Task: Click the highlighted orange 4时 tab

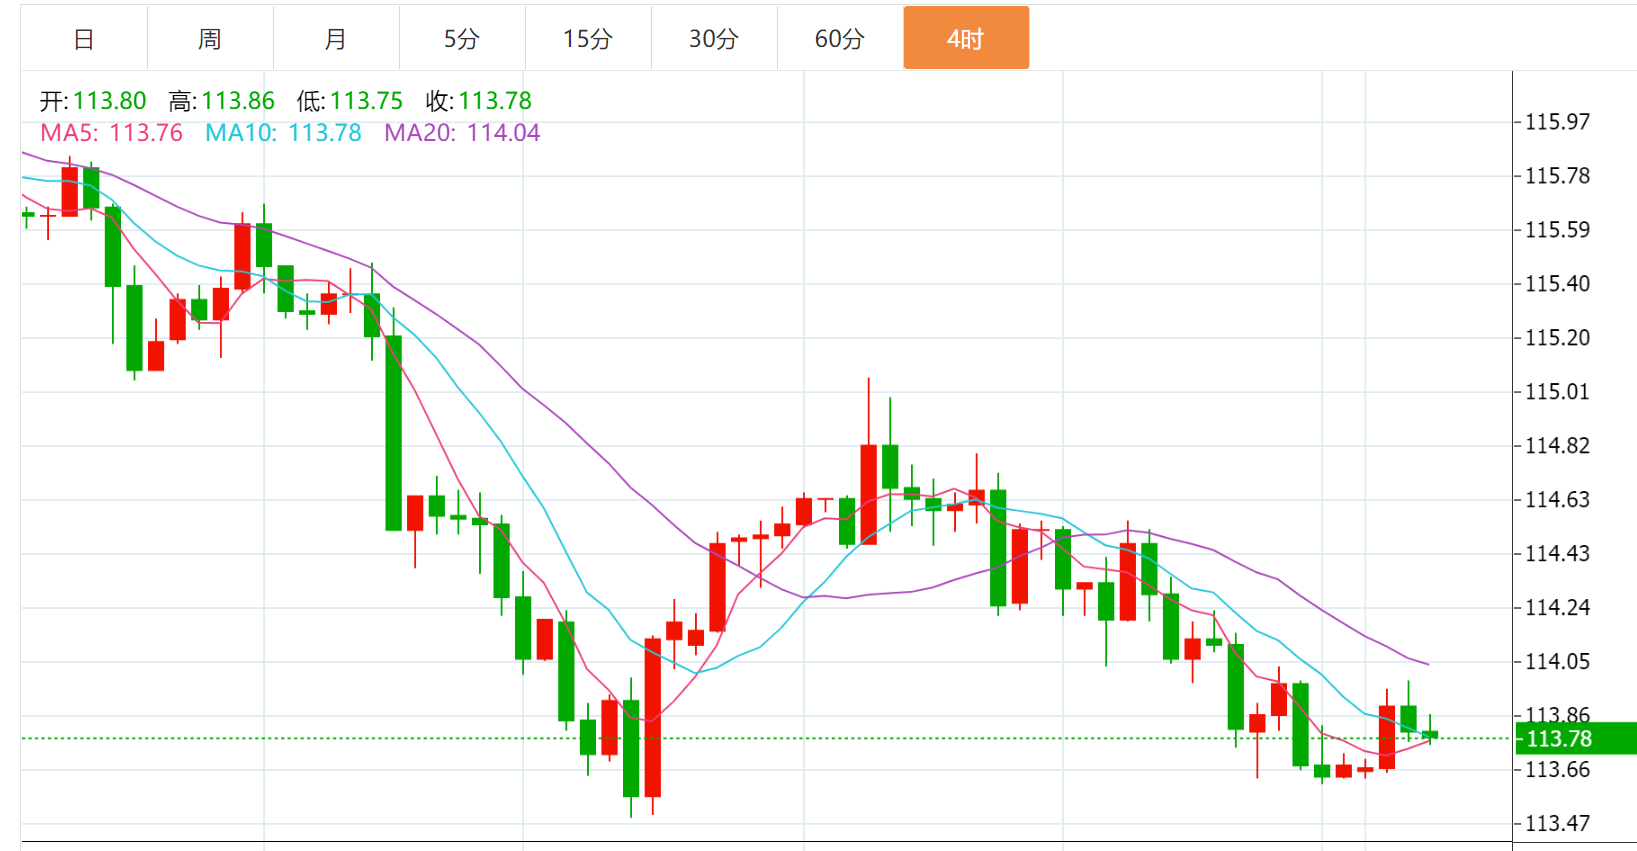Action: click(x=966, y=39)
